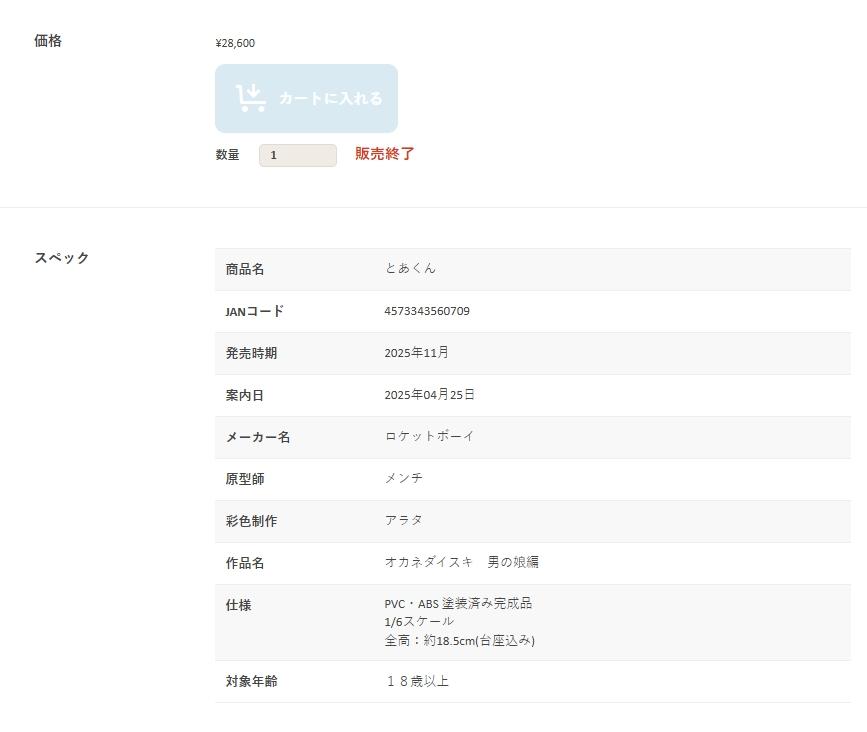Click the 数量 label
Viewport: 867px width, 732px height.
[x=227, y=155]
